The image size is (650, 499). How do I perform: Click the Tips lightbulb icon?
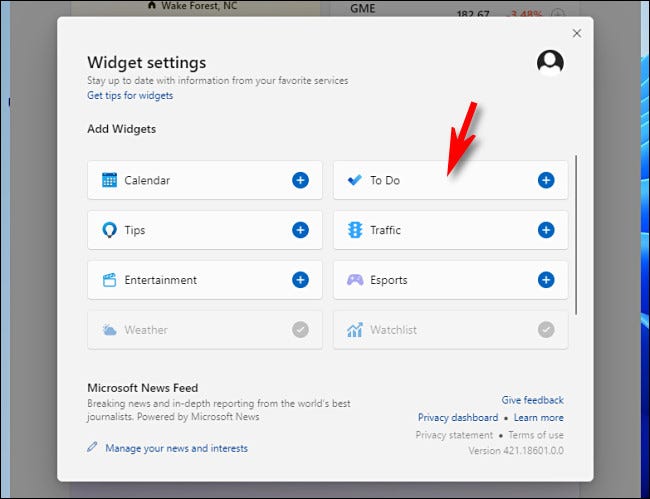[x=109, y=230]
